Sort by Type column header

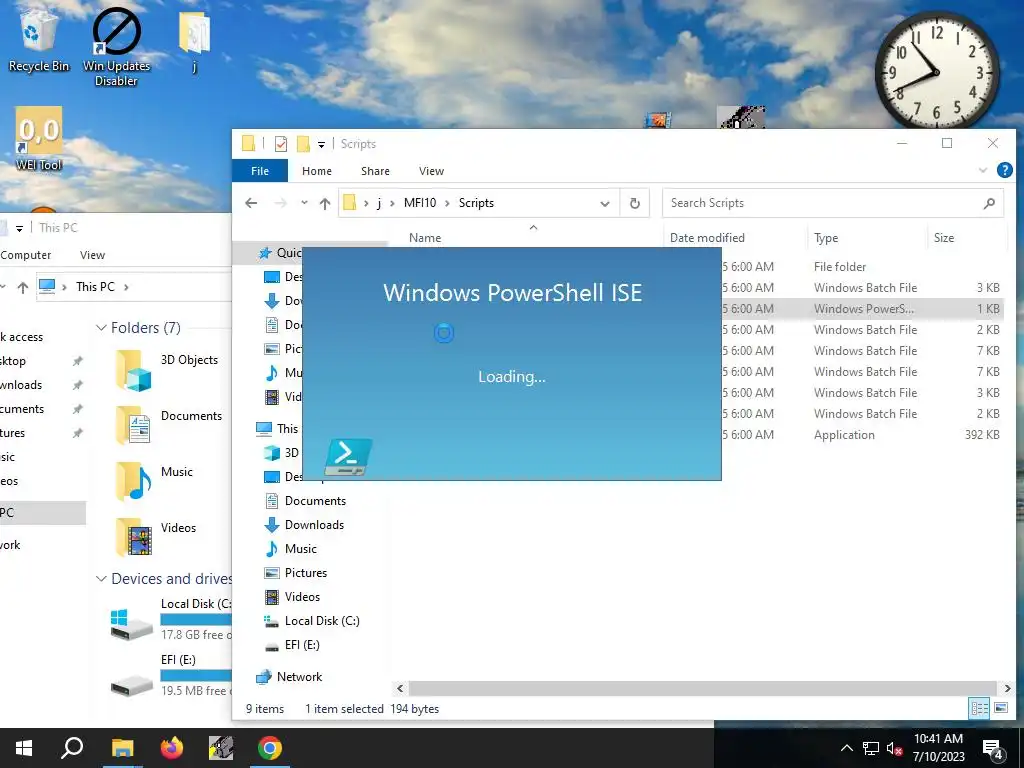826,238
